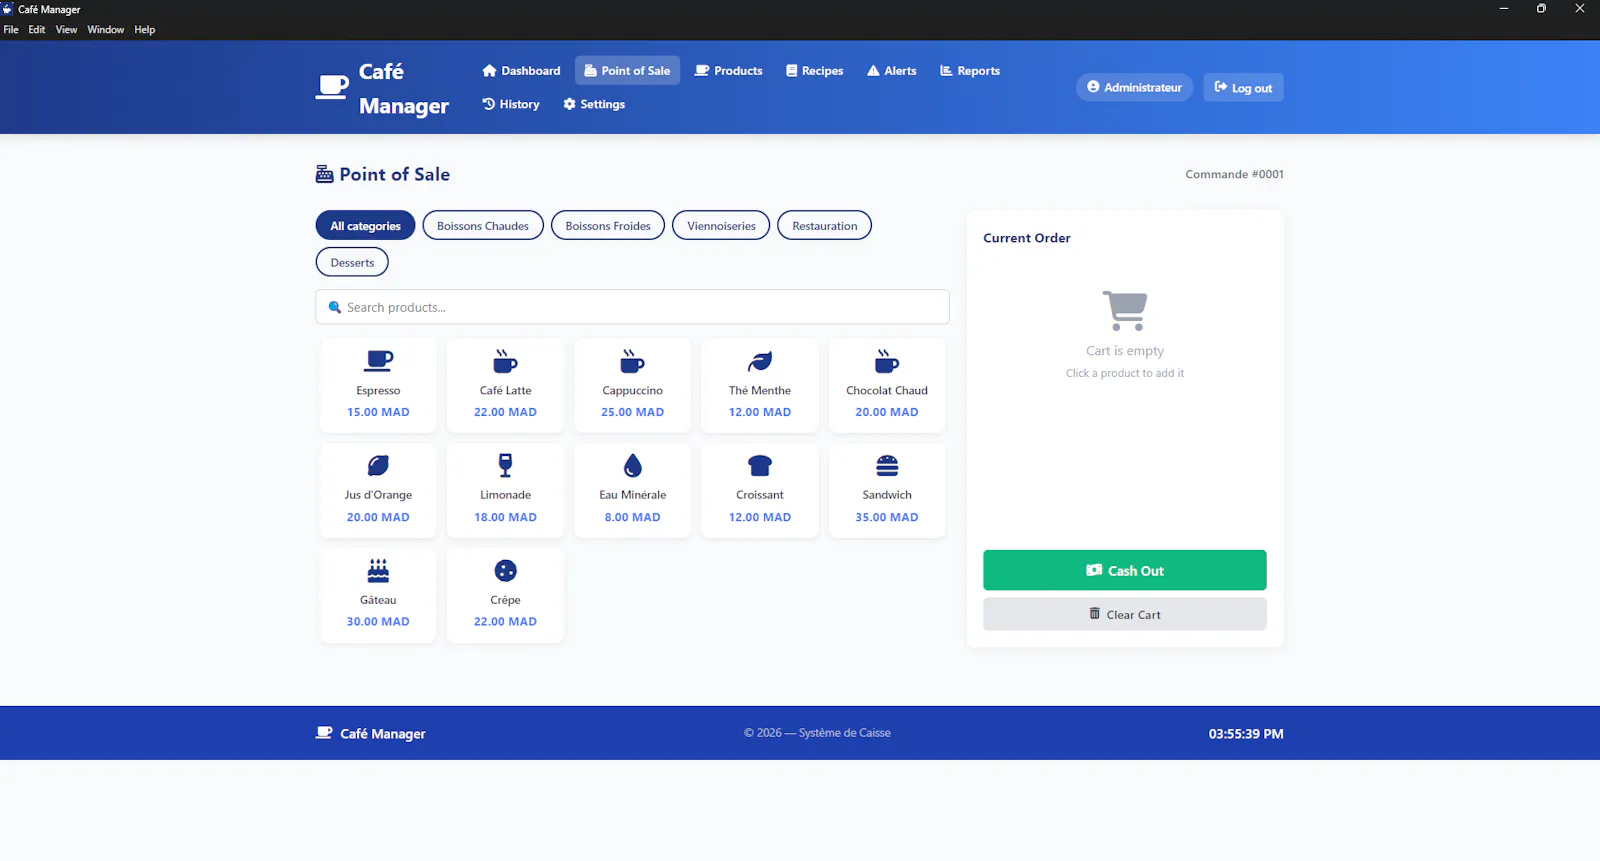Click the Café Latte mug icon
The height and width of the screenshot is (861, 1600).
coord(505,360)
